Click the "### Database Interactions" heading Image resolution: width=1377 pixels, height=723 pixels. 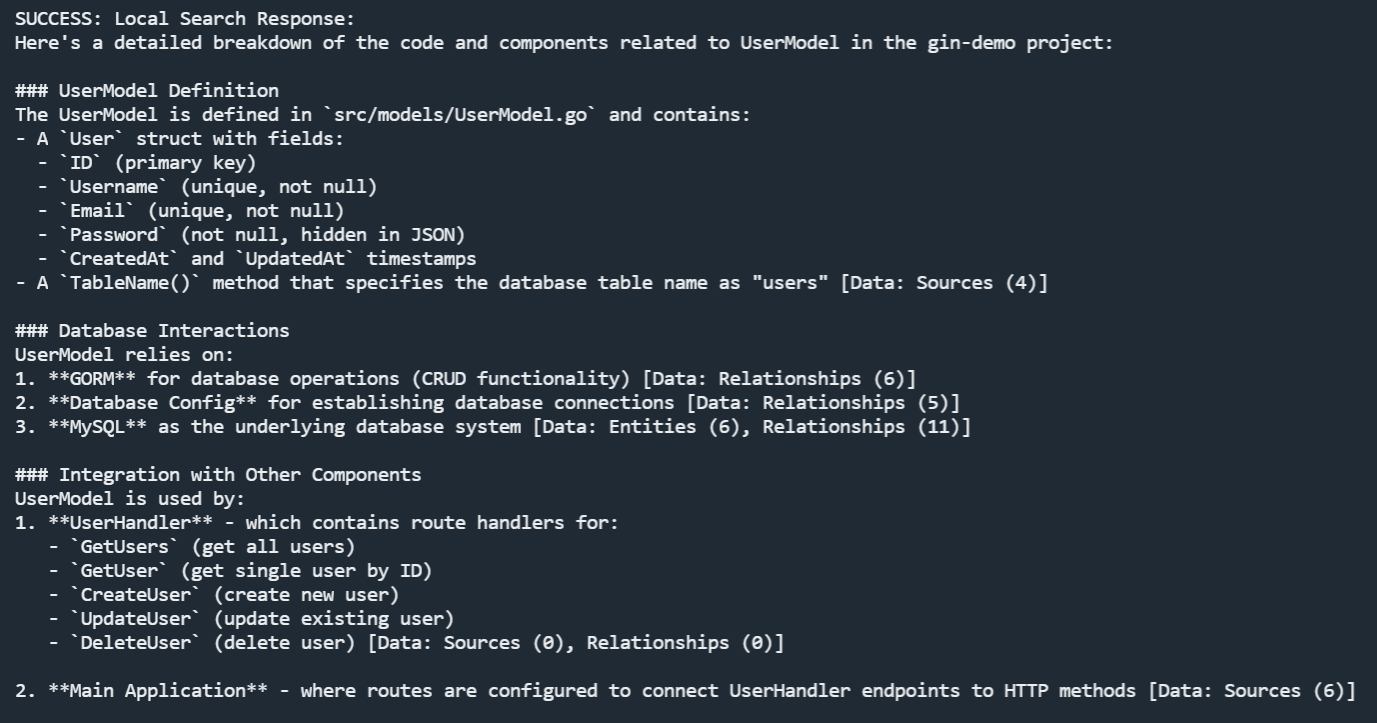[x=152, y=331]
